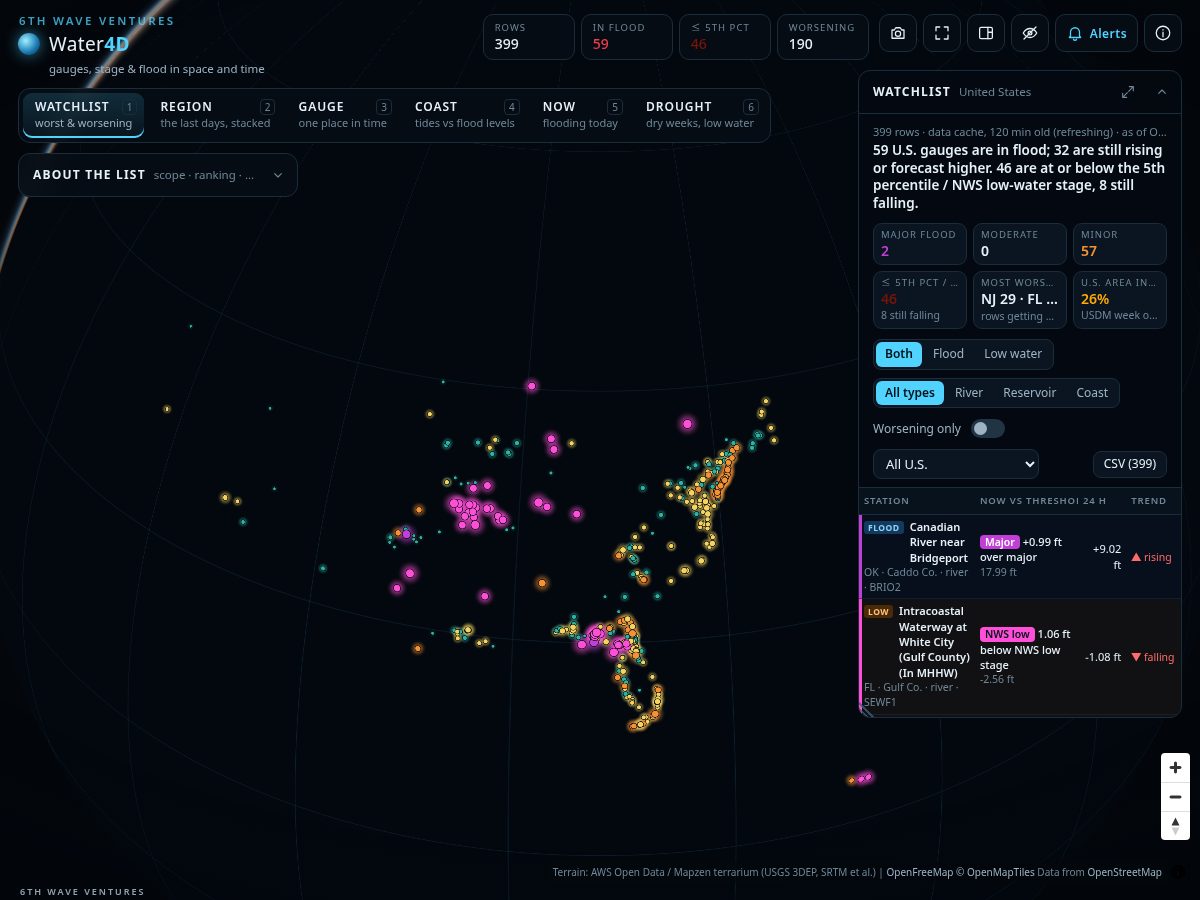Zoom out on the map
The height and width of the screenshot is (900, 1200).
1175,797
